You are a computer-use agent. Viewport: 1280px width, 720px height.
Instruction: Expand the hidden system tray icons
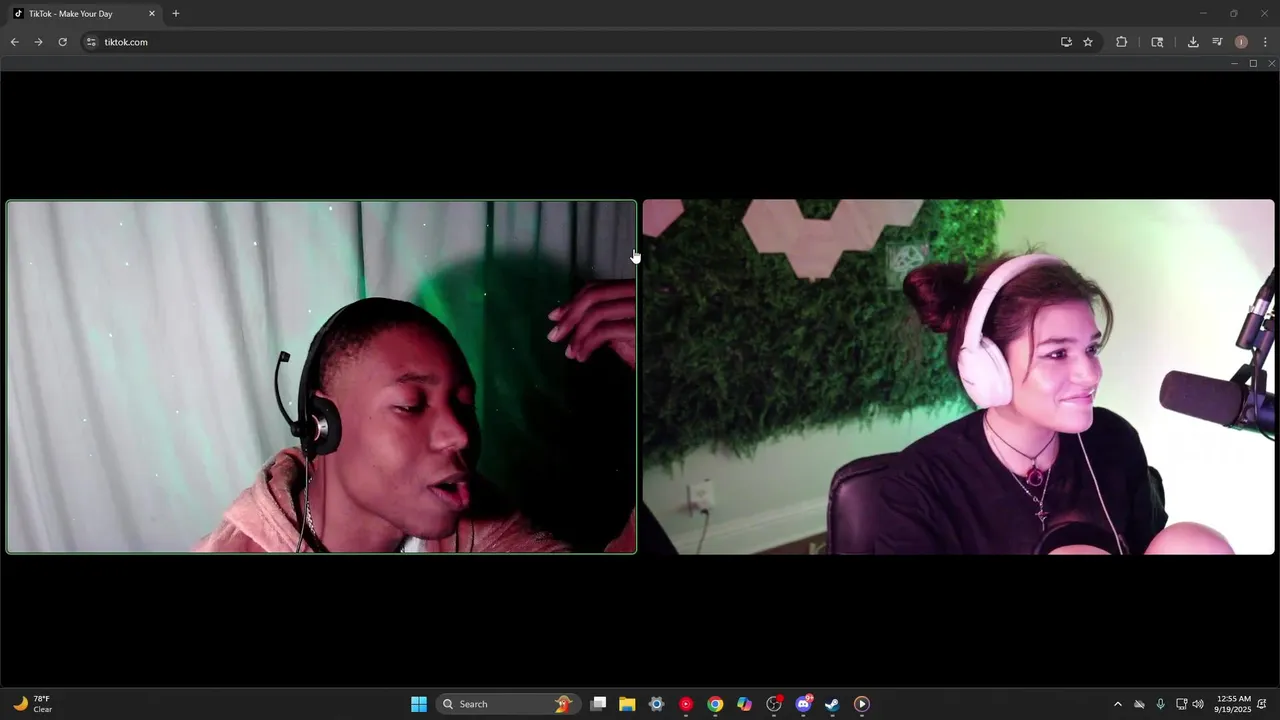[x=1118, y=704]
